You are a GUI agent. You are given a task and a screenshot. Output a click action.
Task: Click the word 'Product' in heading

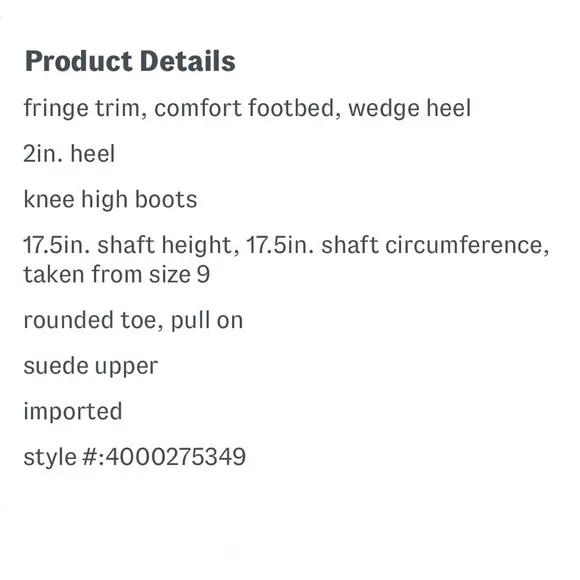[78, 61]
